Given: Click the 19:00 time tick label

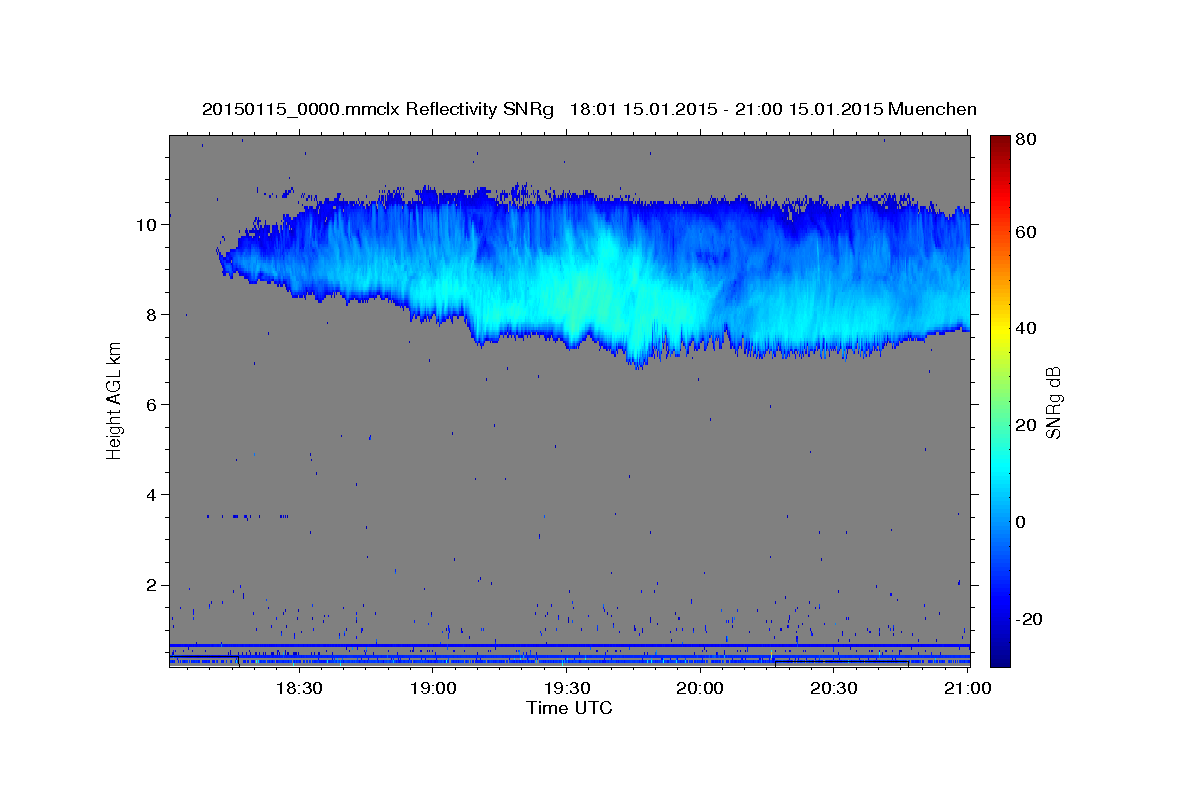Looking at the screenshot, I should click(433, 688).
